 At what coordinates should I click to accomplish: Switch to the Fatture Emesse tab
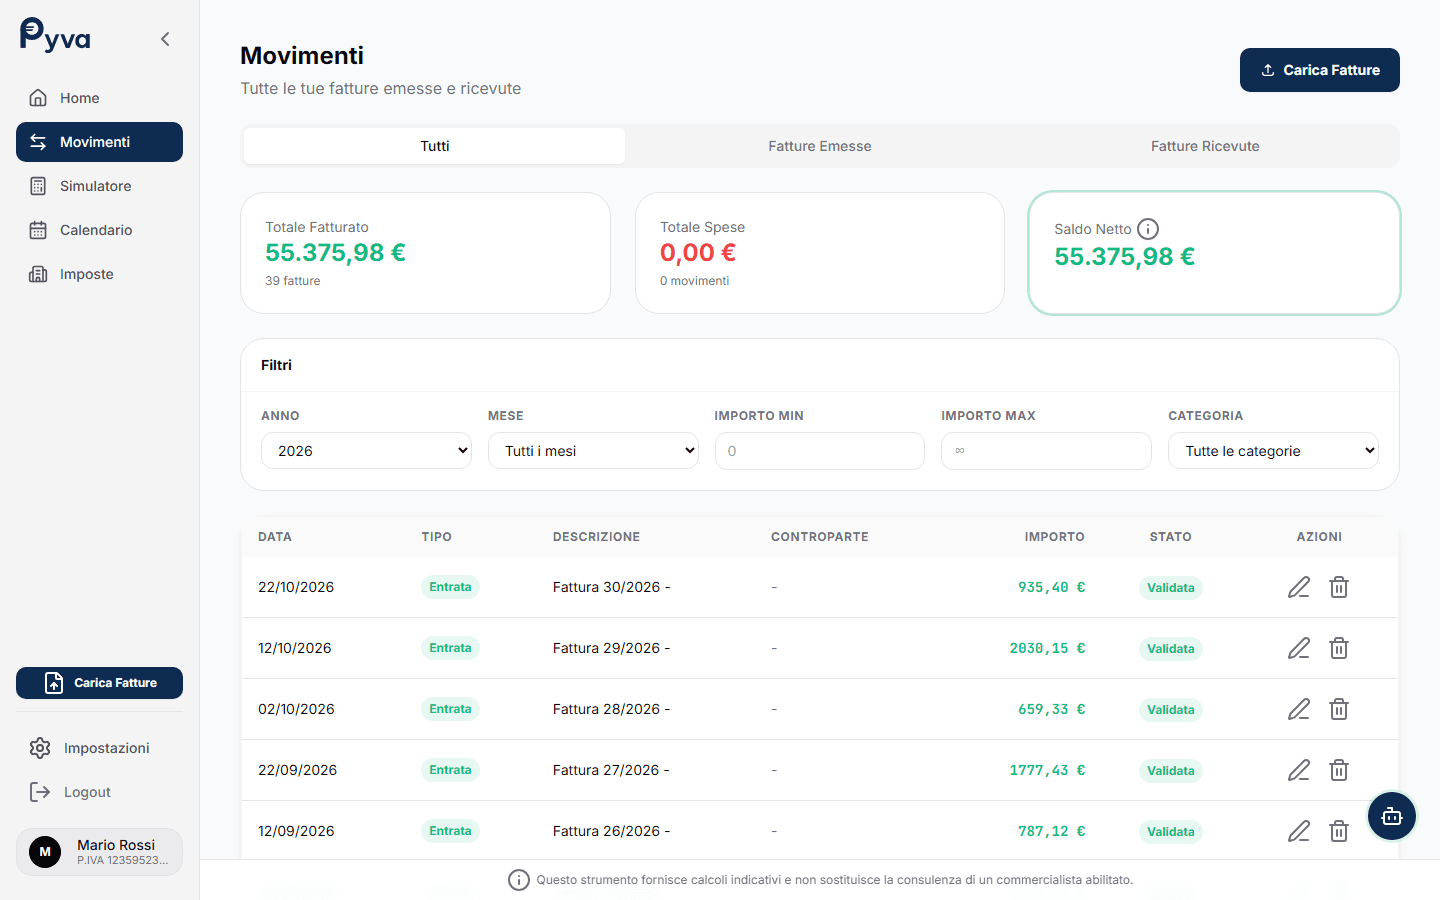[x=819, y=146]
